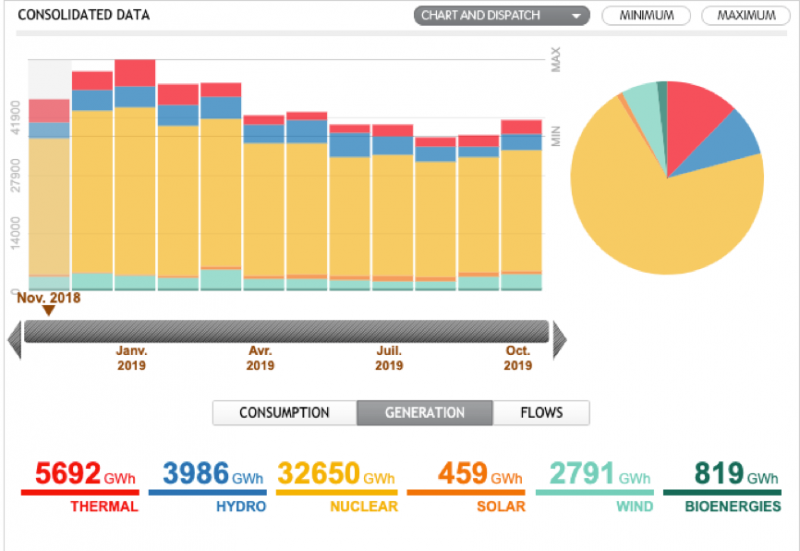This screenshot has width=800, height=551.
Task: Click the Nov. 2018 triangle marker
Action: [48, 310]
